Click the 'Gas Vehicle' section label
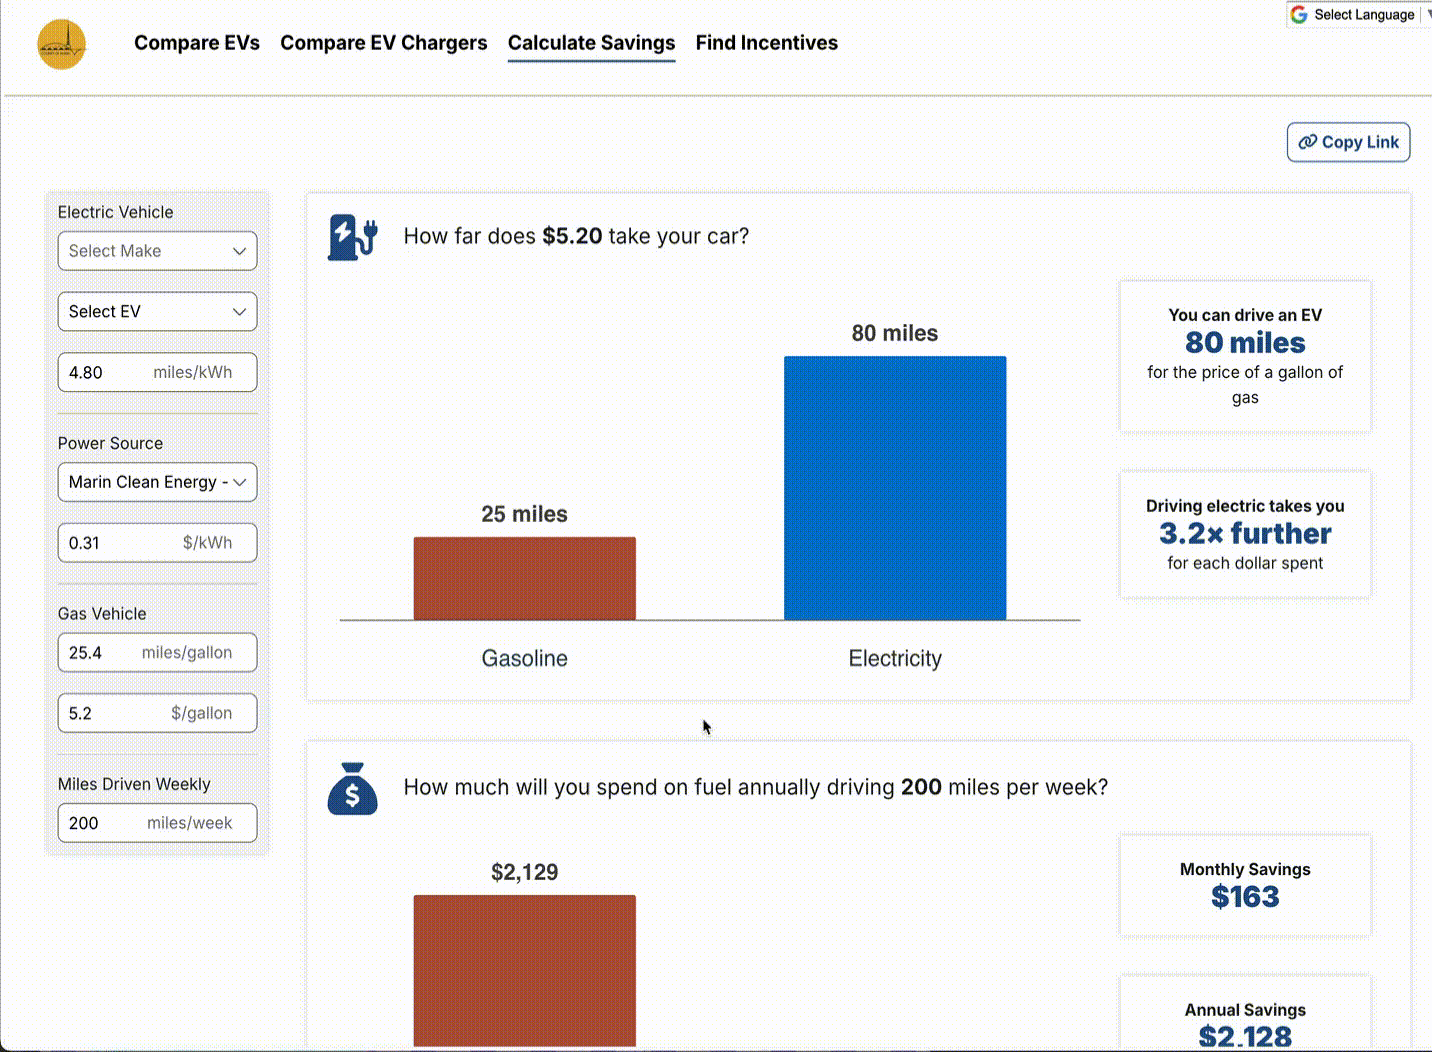The image size is (1432, 1052). [x=102, y=614]
